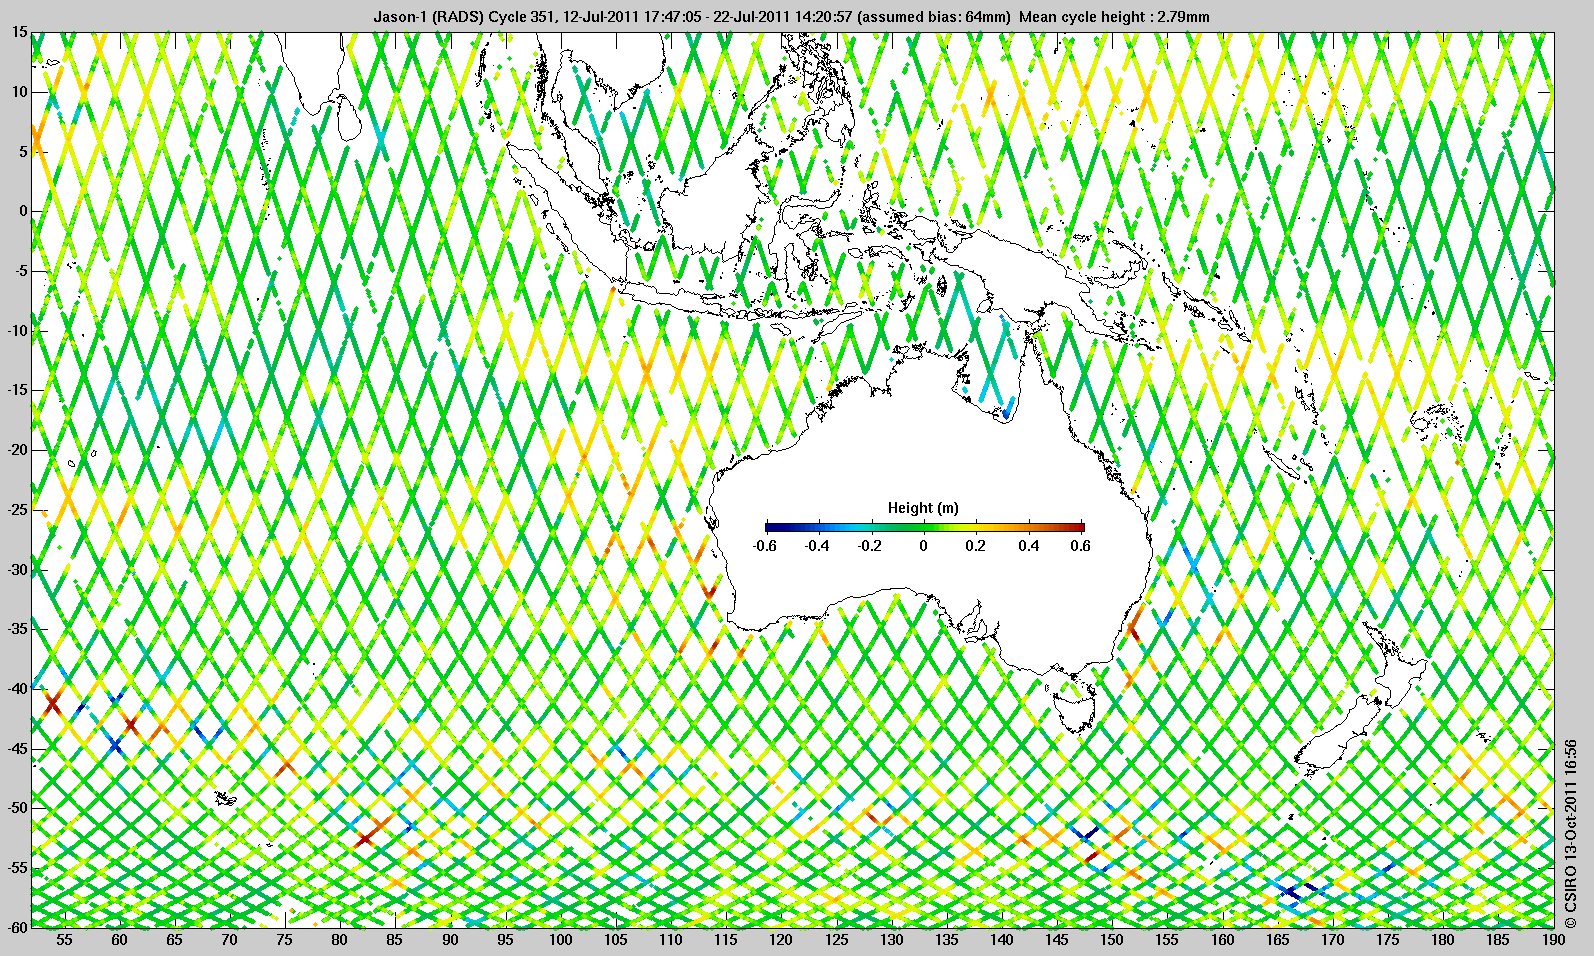
Task: Click latitude axis label '15'
Action: point(20,32)
